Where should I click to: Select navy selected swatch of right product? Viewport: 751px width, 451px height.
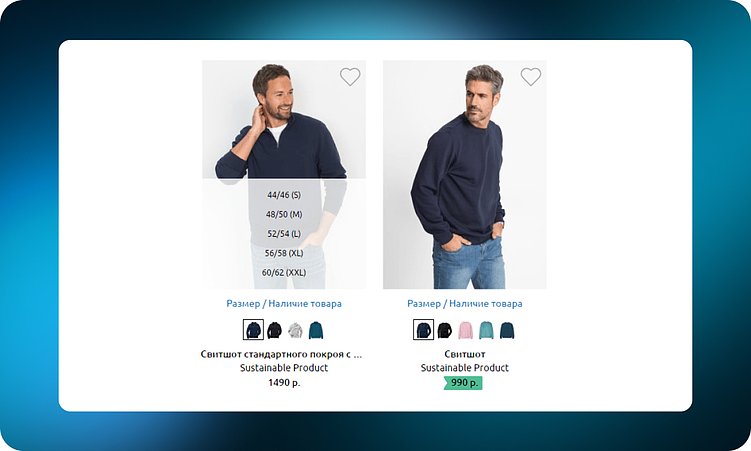coord(423,330)
